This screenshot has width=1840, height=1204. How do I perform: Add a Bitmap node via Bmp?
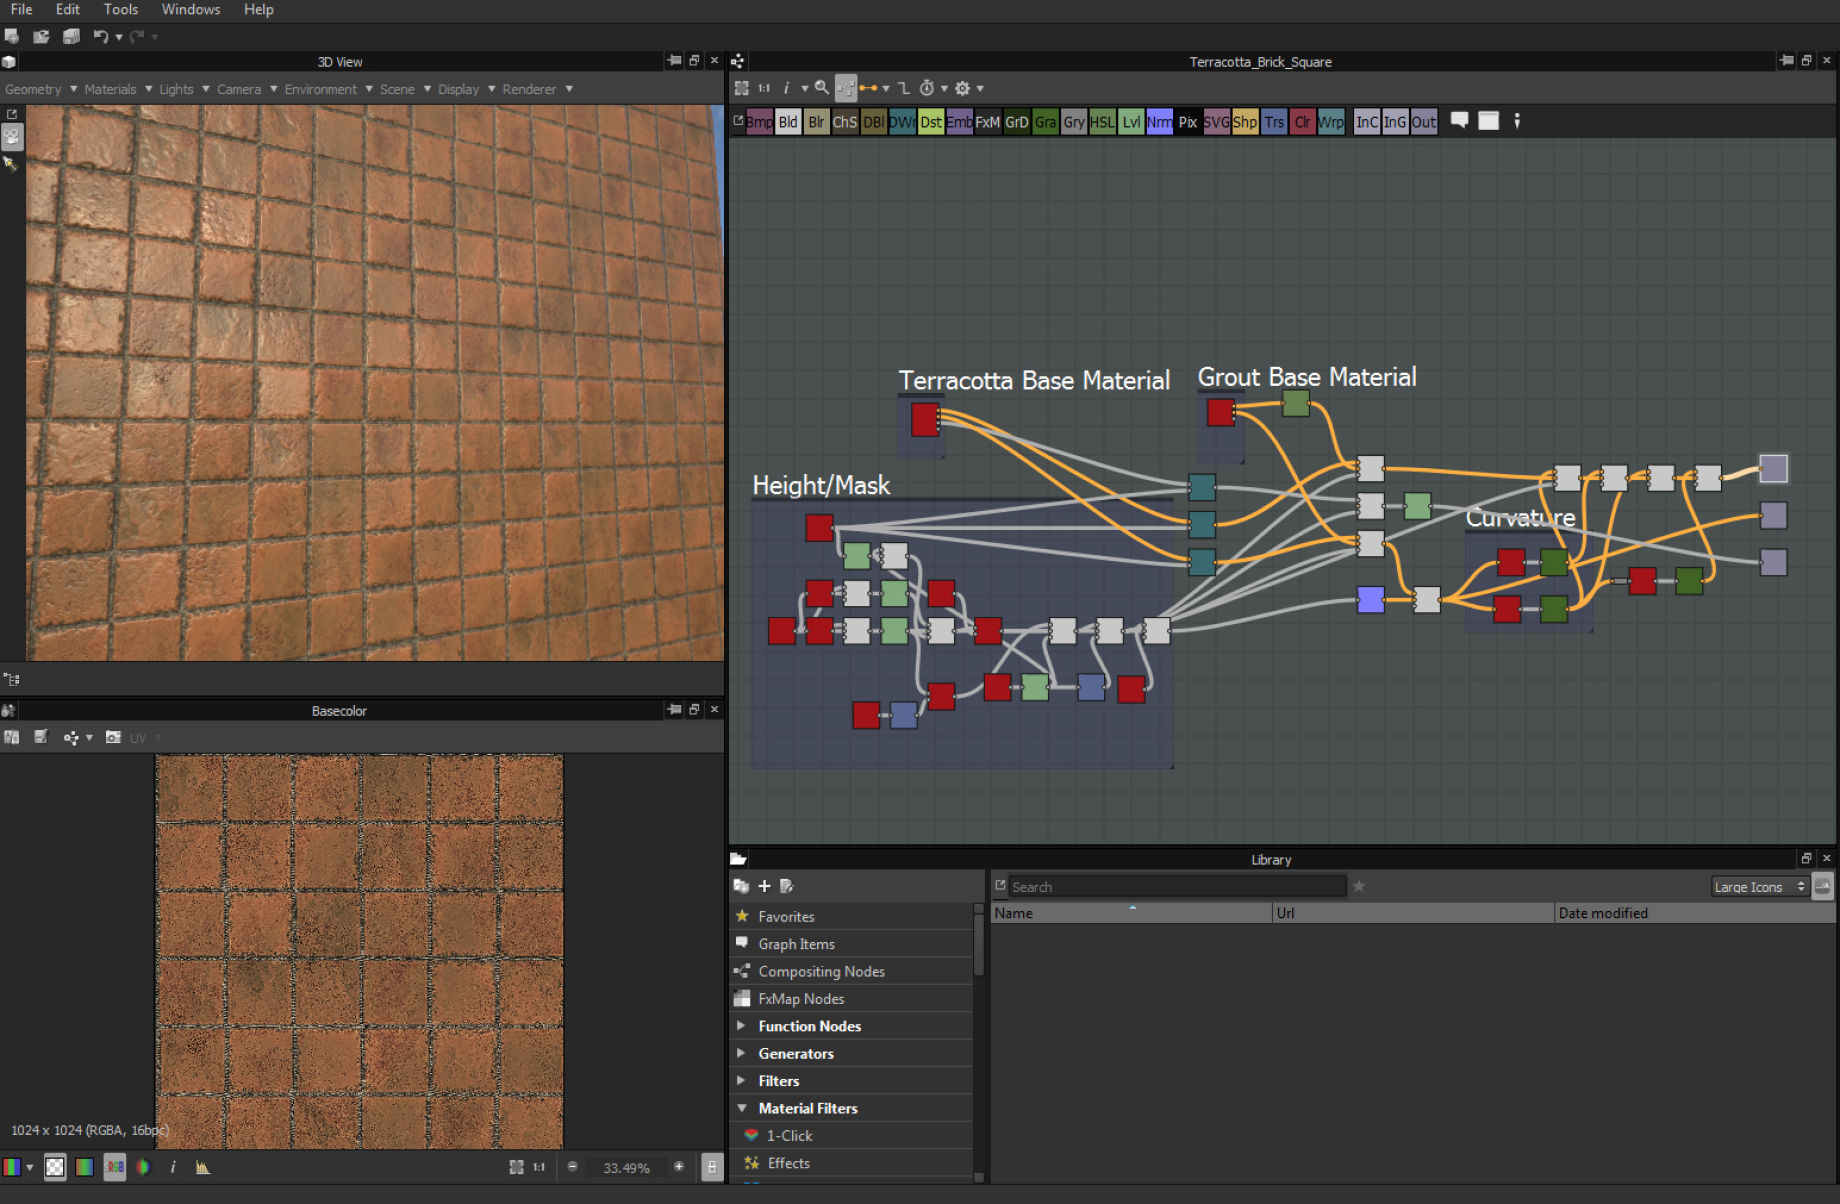tap(759, 122)
